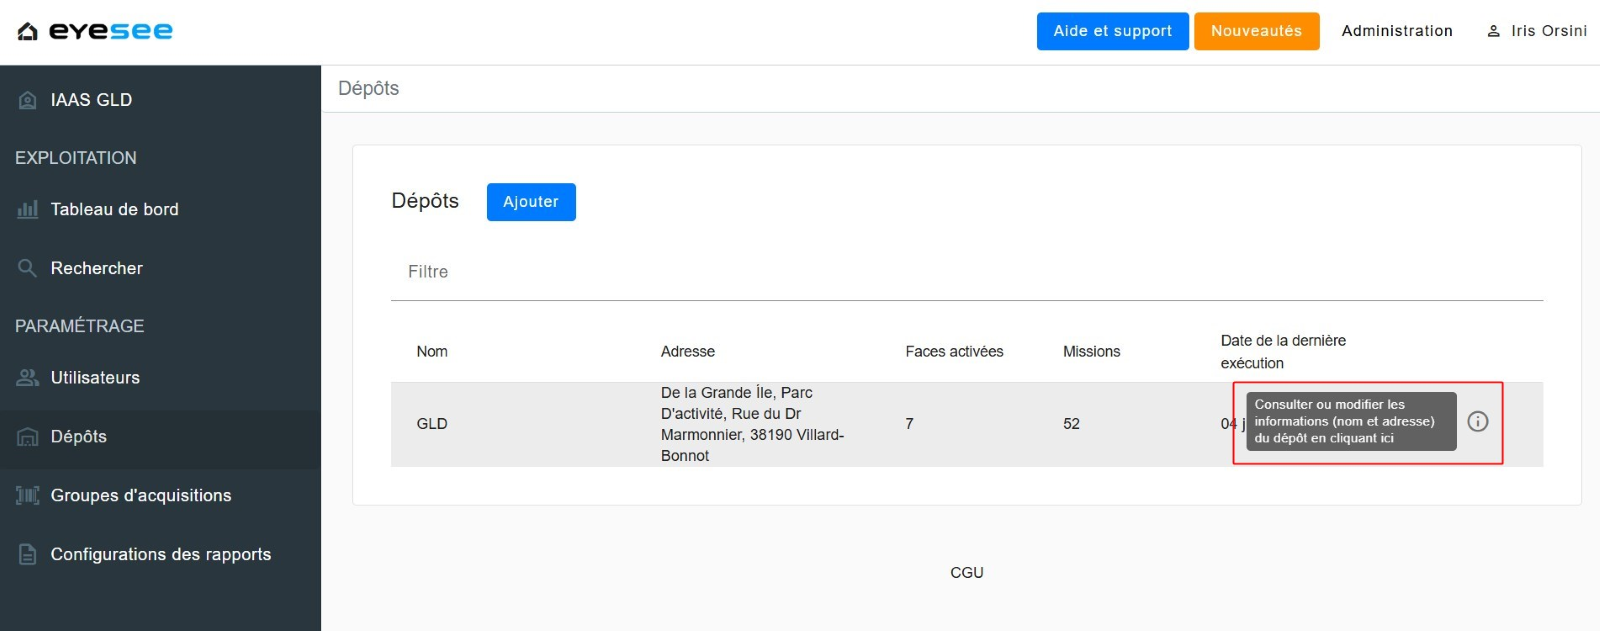Sort by the Missions column header
Image resolution: width=1600 pixels, height=631 pixels.
point(1091,352)
